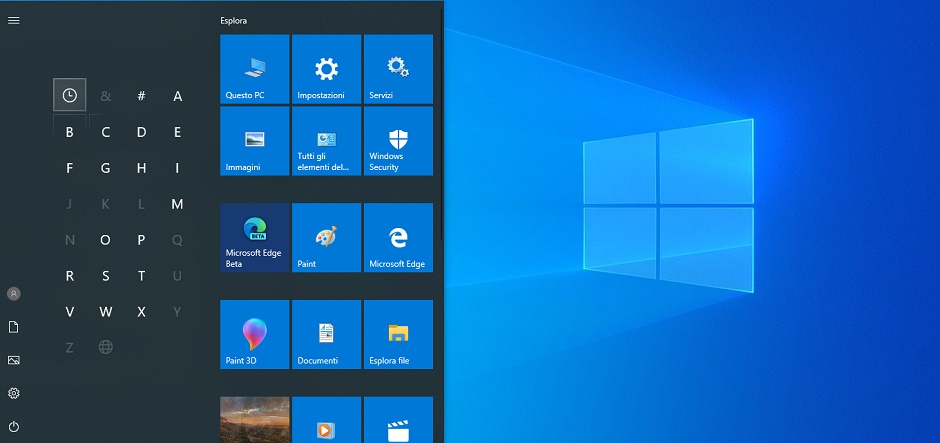This screenshot has width=940, height=443.
Task: Launch the Microsoft Edge tile
Action: tap(399, 237)
